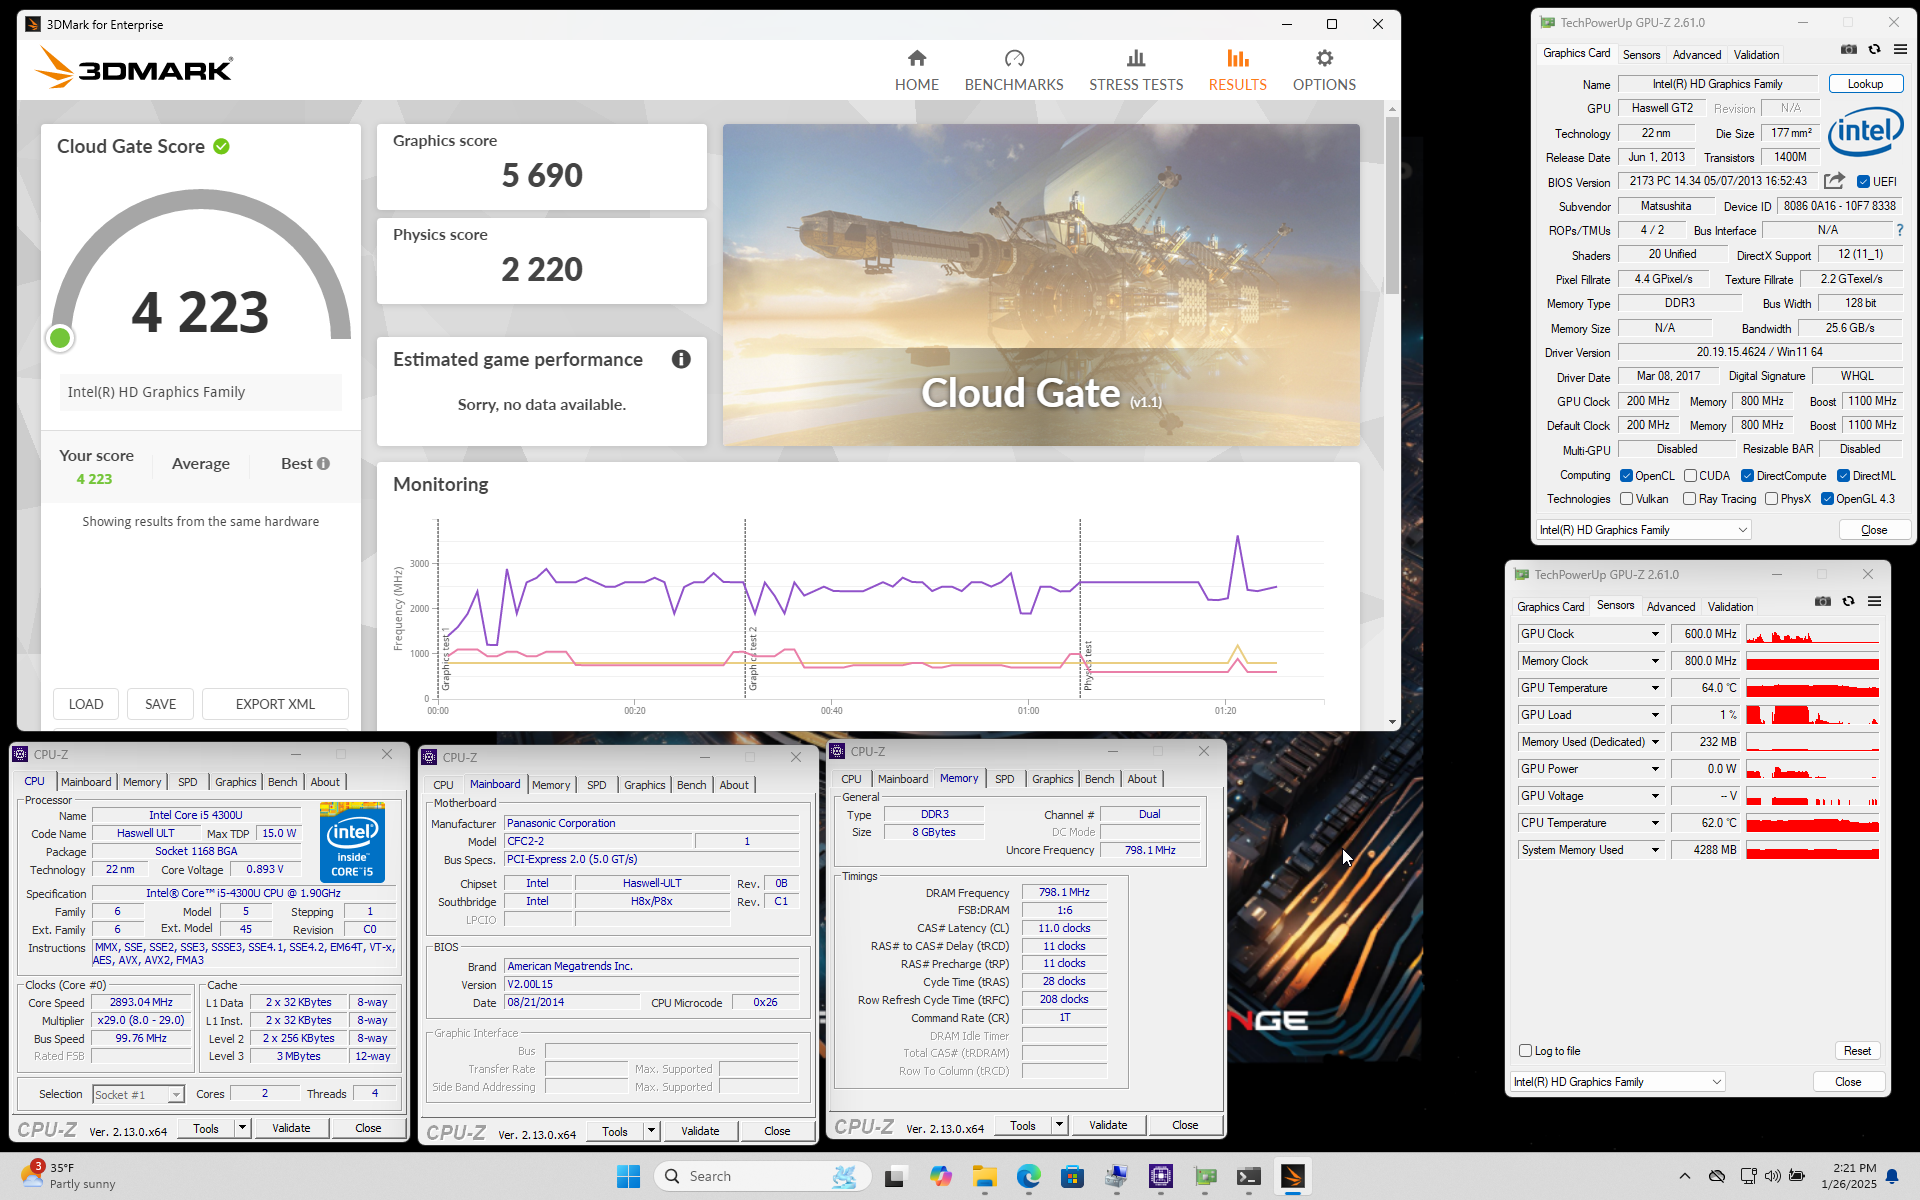
Task: Toggle the CUDA checkbox
Action: click(x=1690, y=476)
